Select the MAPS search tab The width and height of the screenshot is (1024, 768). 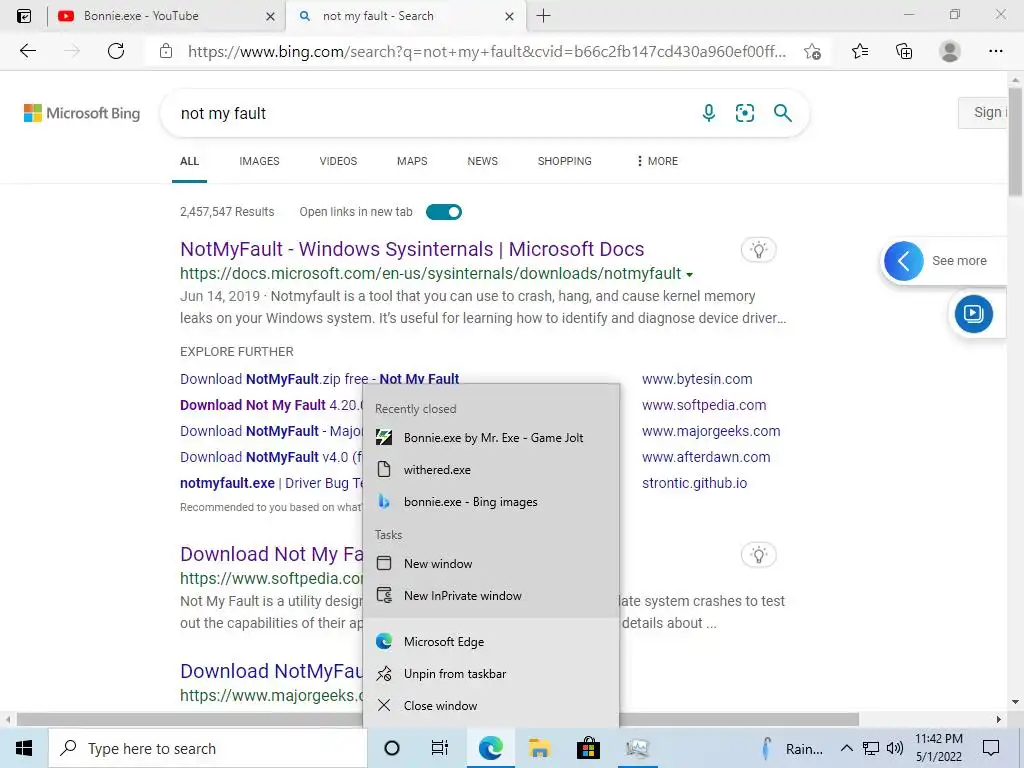pyautogui.click(x=412, y=161)
